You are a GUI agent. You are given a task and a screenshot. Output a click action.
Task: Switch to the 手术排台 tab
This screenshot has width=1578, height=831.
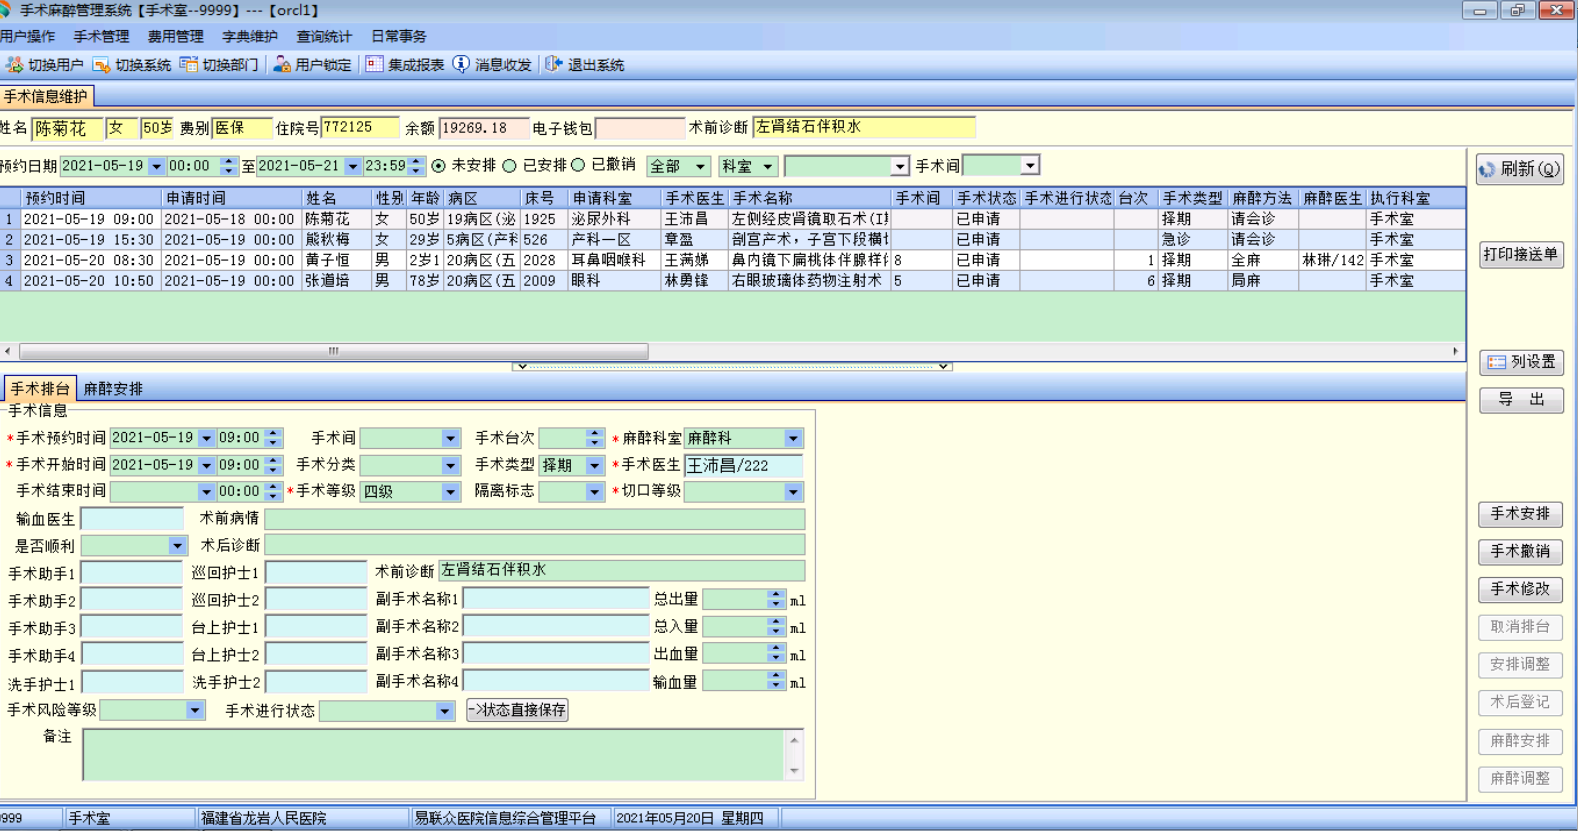pyautogui.click(x=40, y=389)
